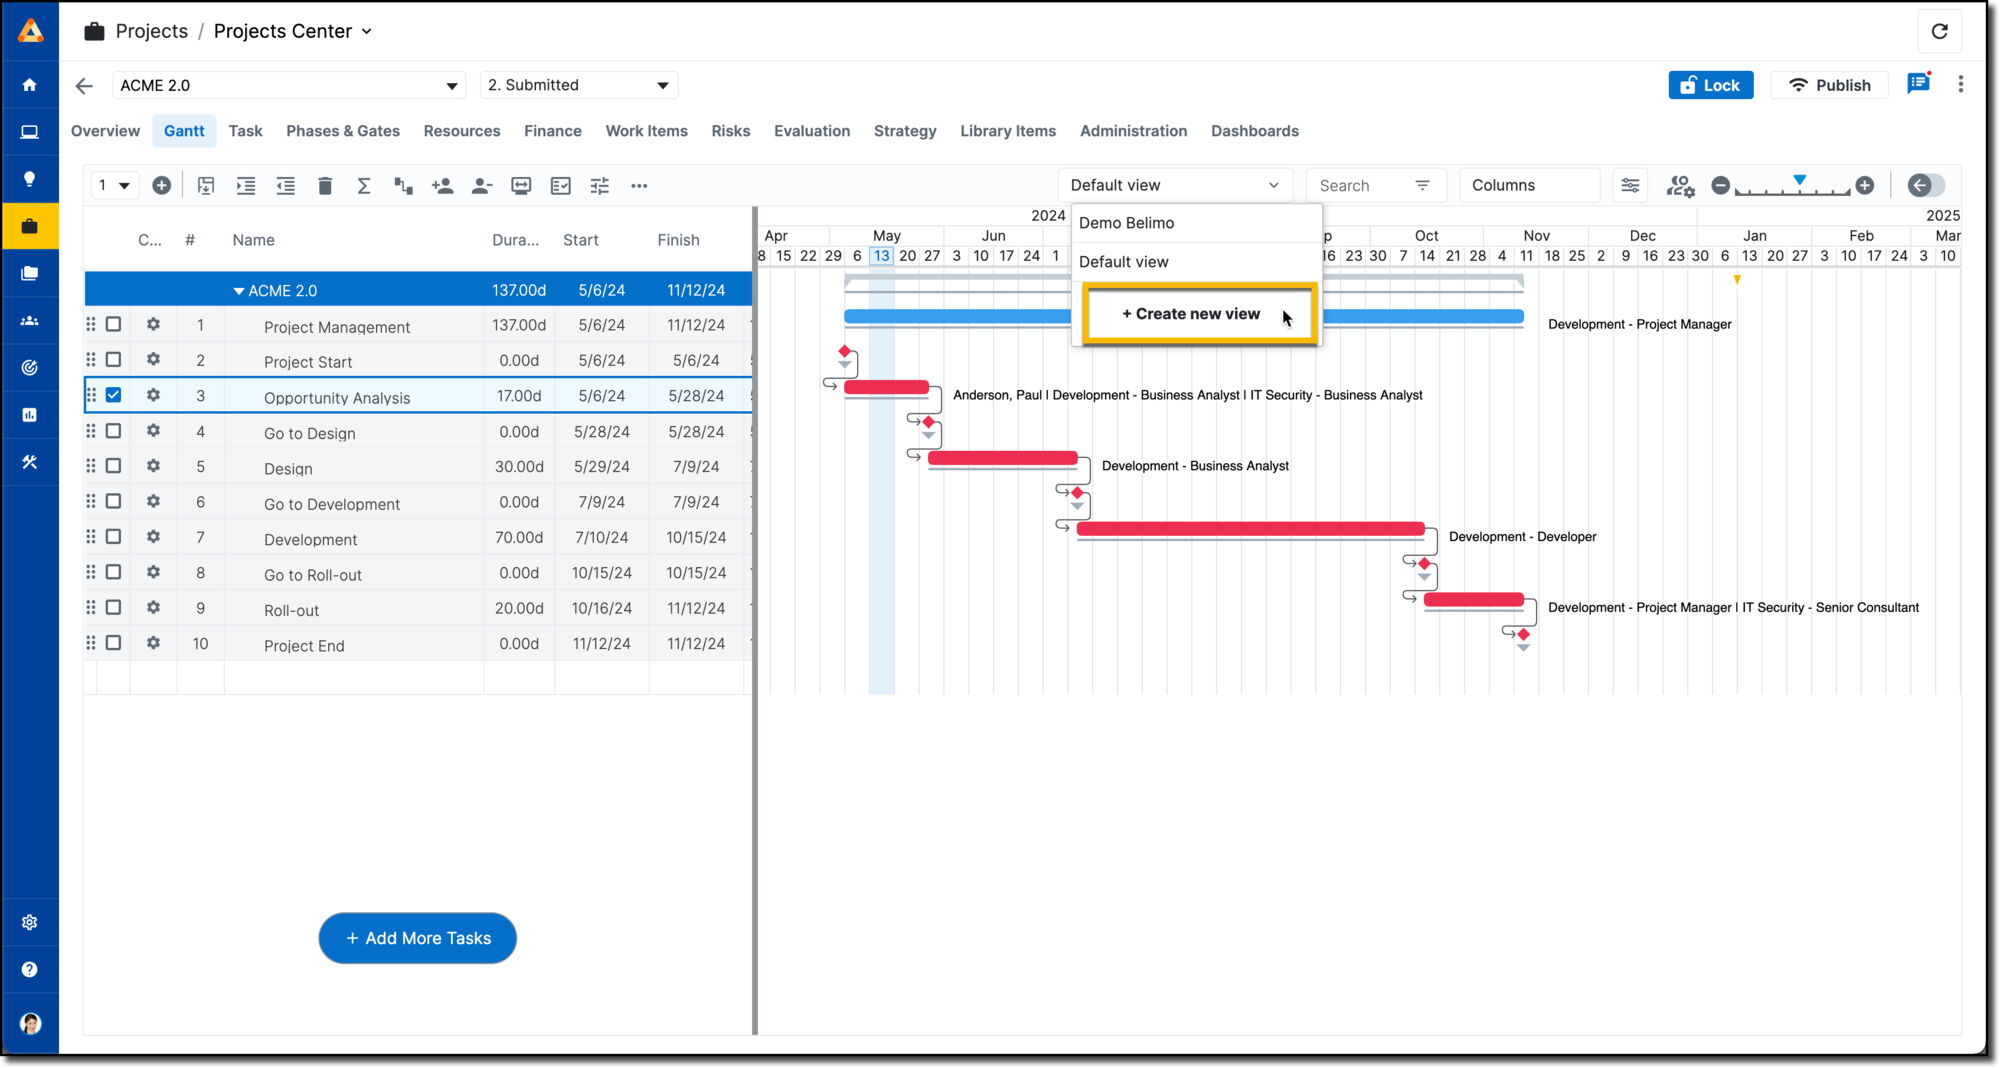Image resolution: width=2000 pixels, height=1068 pixels.
Task: Click the add task plus icon
Action: (161, 186)
